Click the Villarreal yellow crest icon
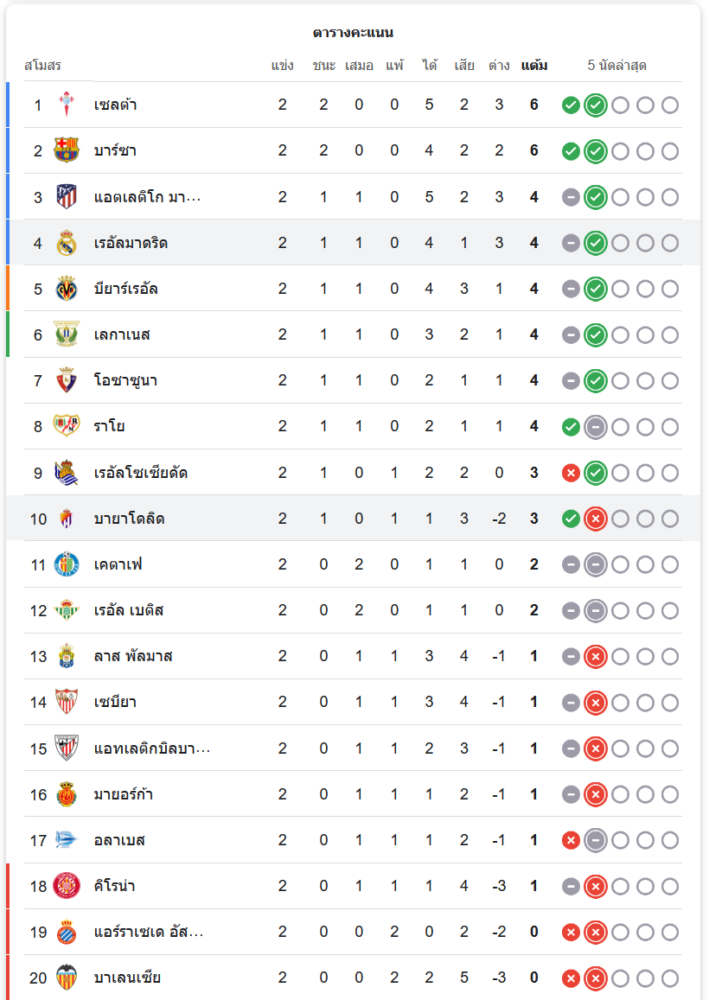Viewport: 709px width, 1000px height. pyautogui.click(x=66, y=289)
